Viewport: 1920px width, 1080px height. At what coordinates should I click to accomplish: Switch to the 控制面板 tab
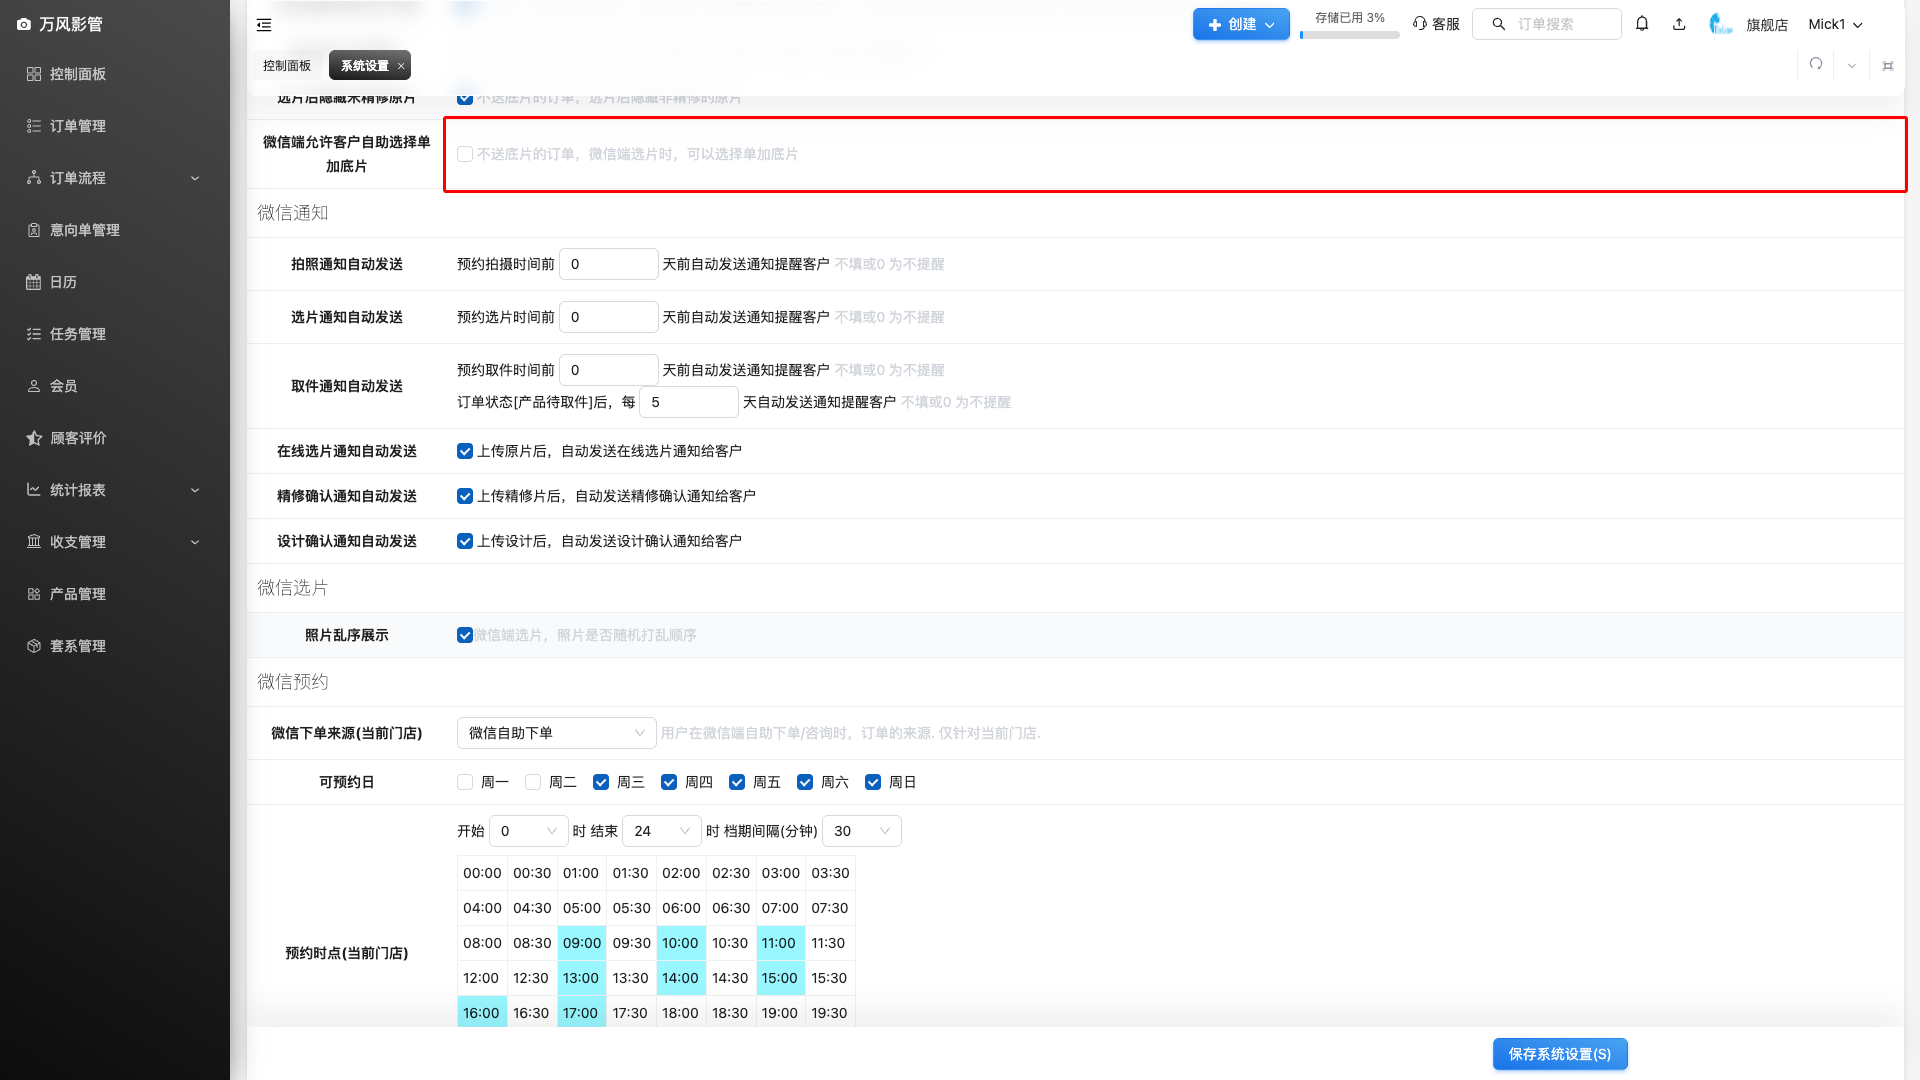287,66
